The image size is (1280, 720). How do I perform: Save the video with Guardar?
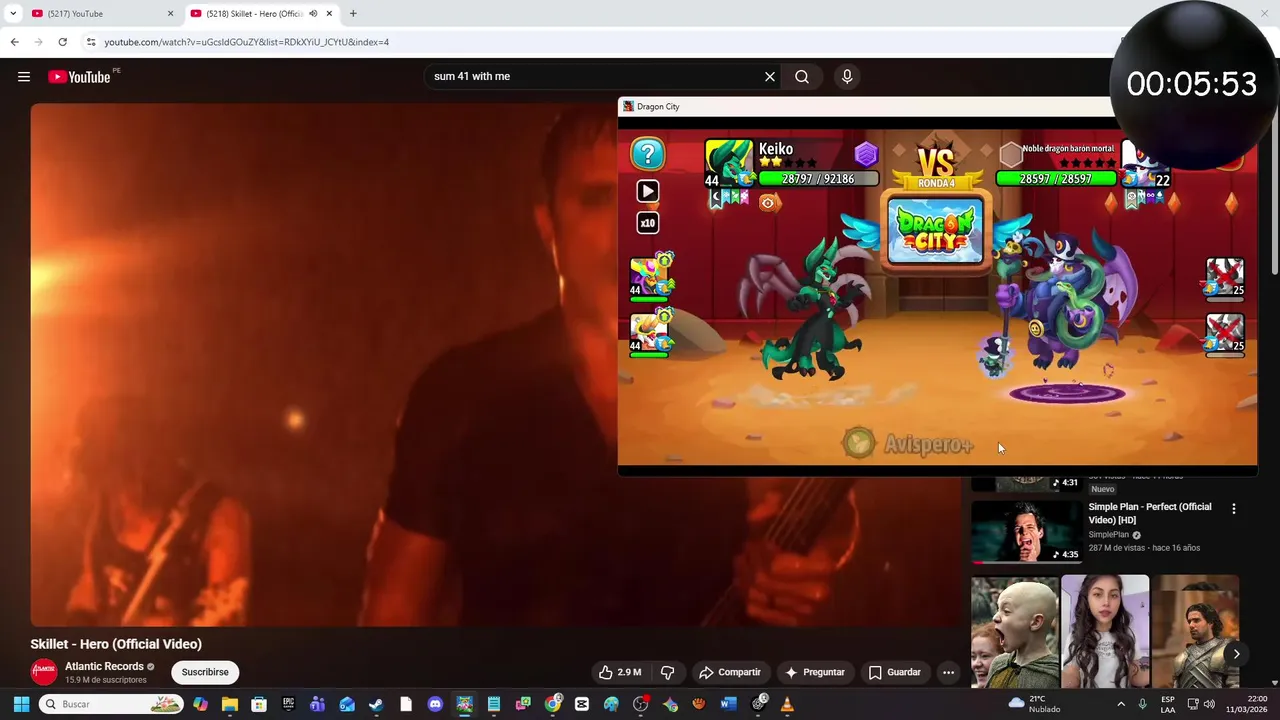(x=894, y=672)
